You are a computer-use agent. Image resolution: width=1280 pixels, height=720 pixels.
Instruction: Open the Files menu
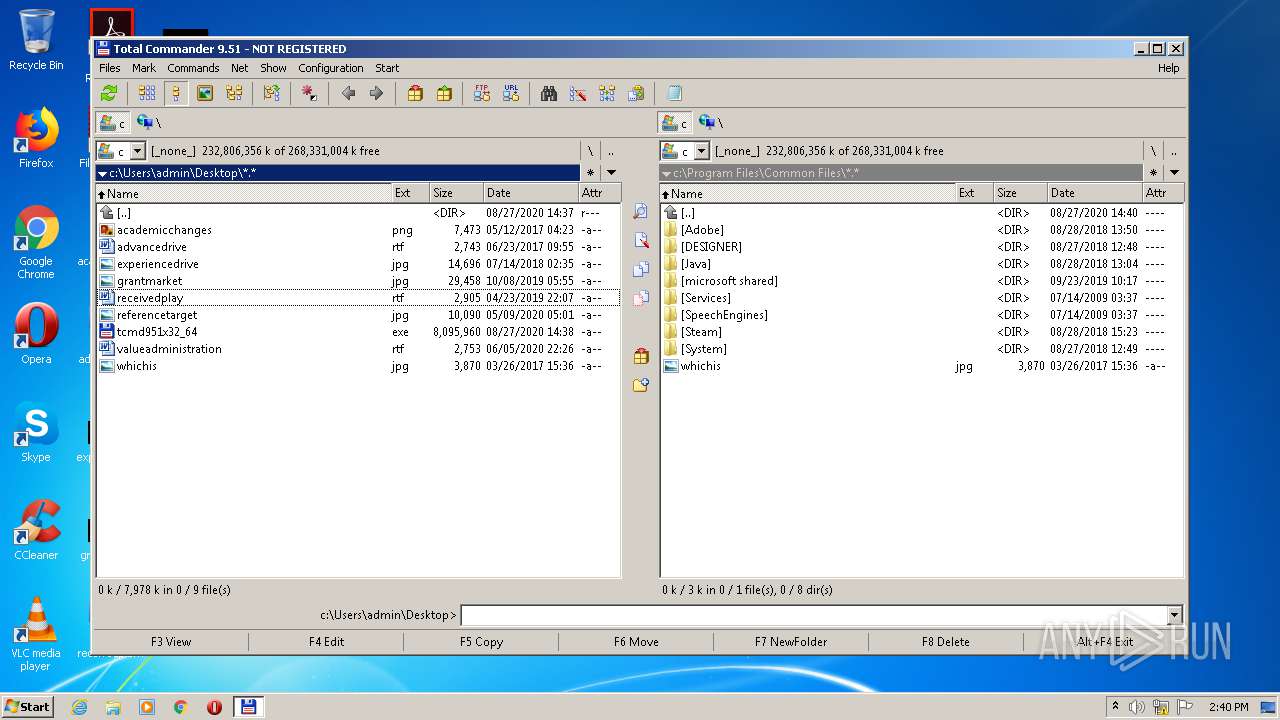click(110, 68)
